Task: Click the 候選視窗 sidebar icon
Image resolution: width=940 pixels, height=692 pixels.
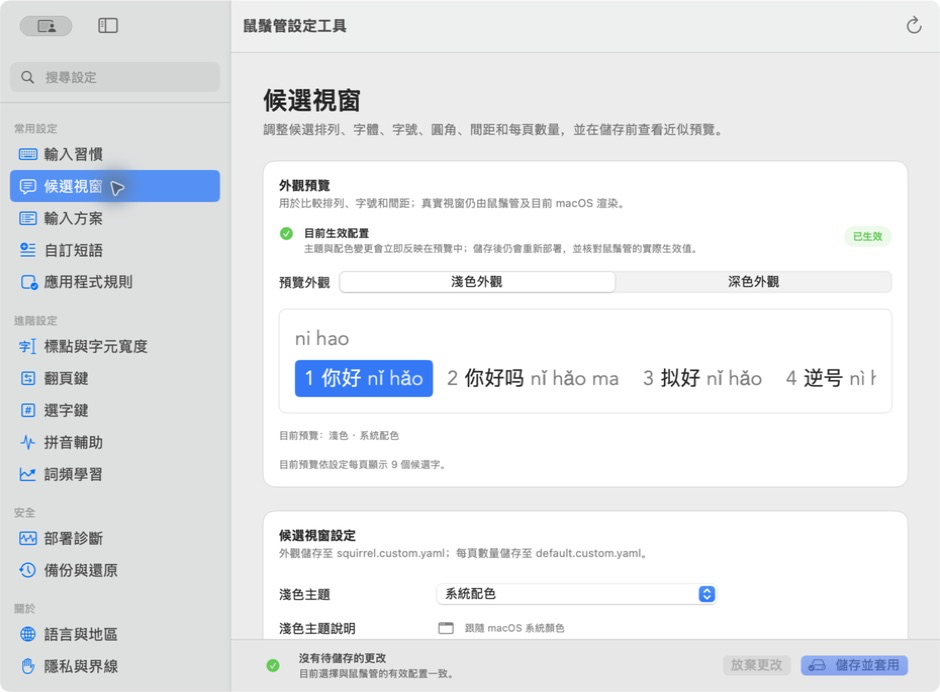Action: click(28, 186)
